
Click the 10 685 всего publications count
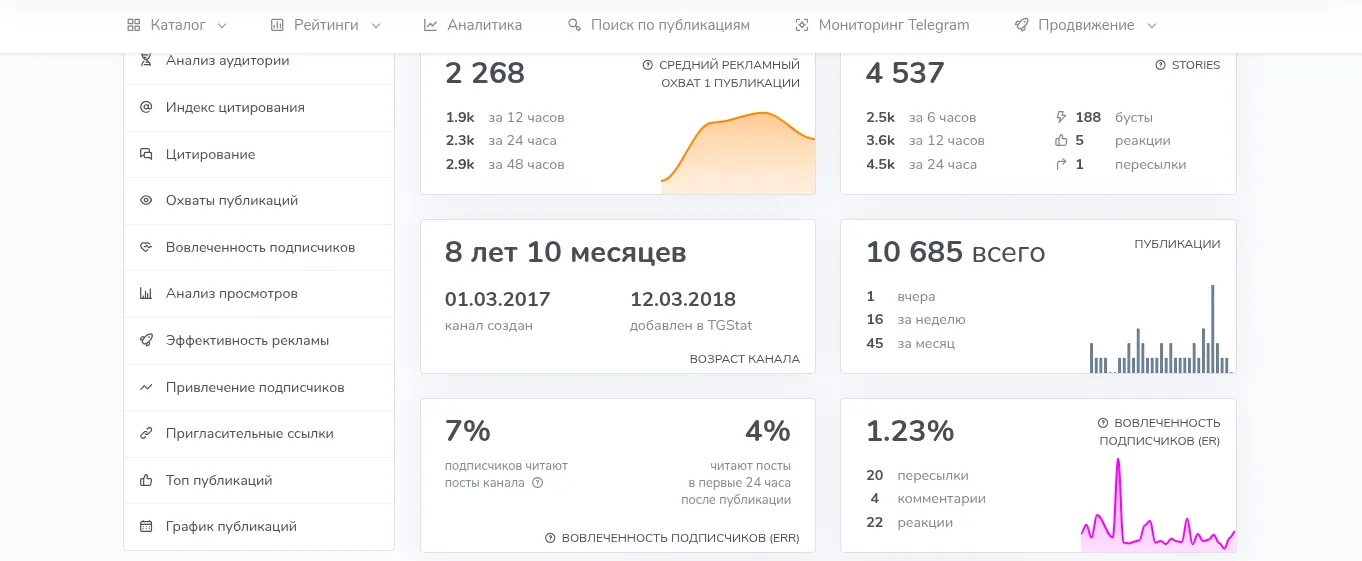(x=955, y=252)
